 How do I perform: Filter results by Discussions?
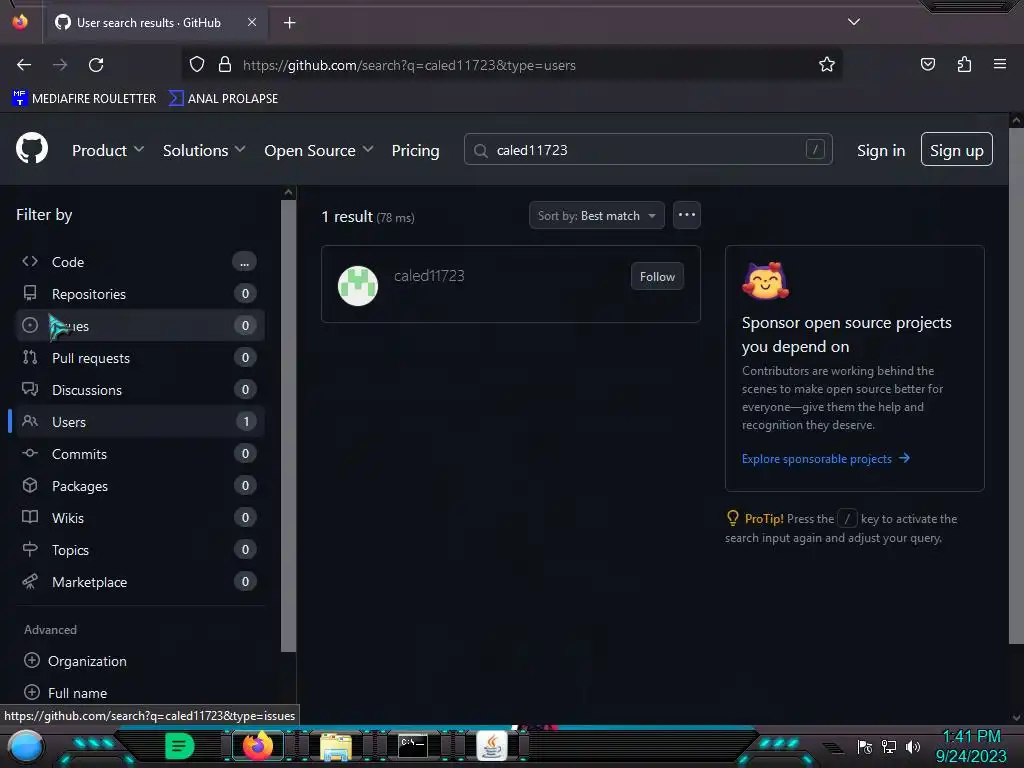(139, 390)
